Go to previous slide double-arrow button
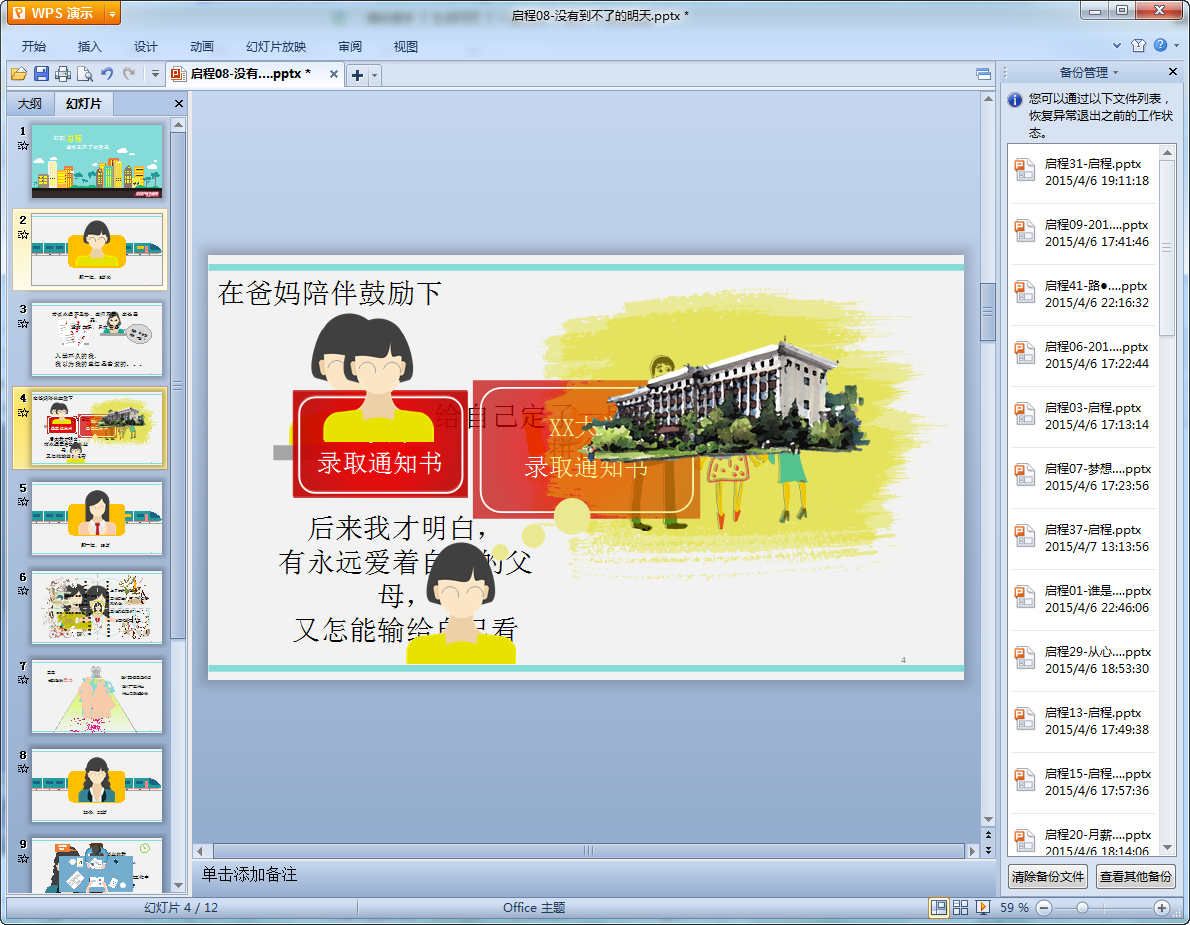 click(x=988, y=835)
